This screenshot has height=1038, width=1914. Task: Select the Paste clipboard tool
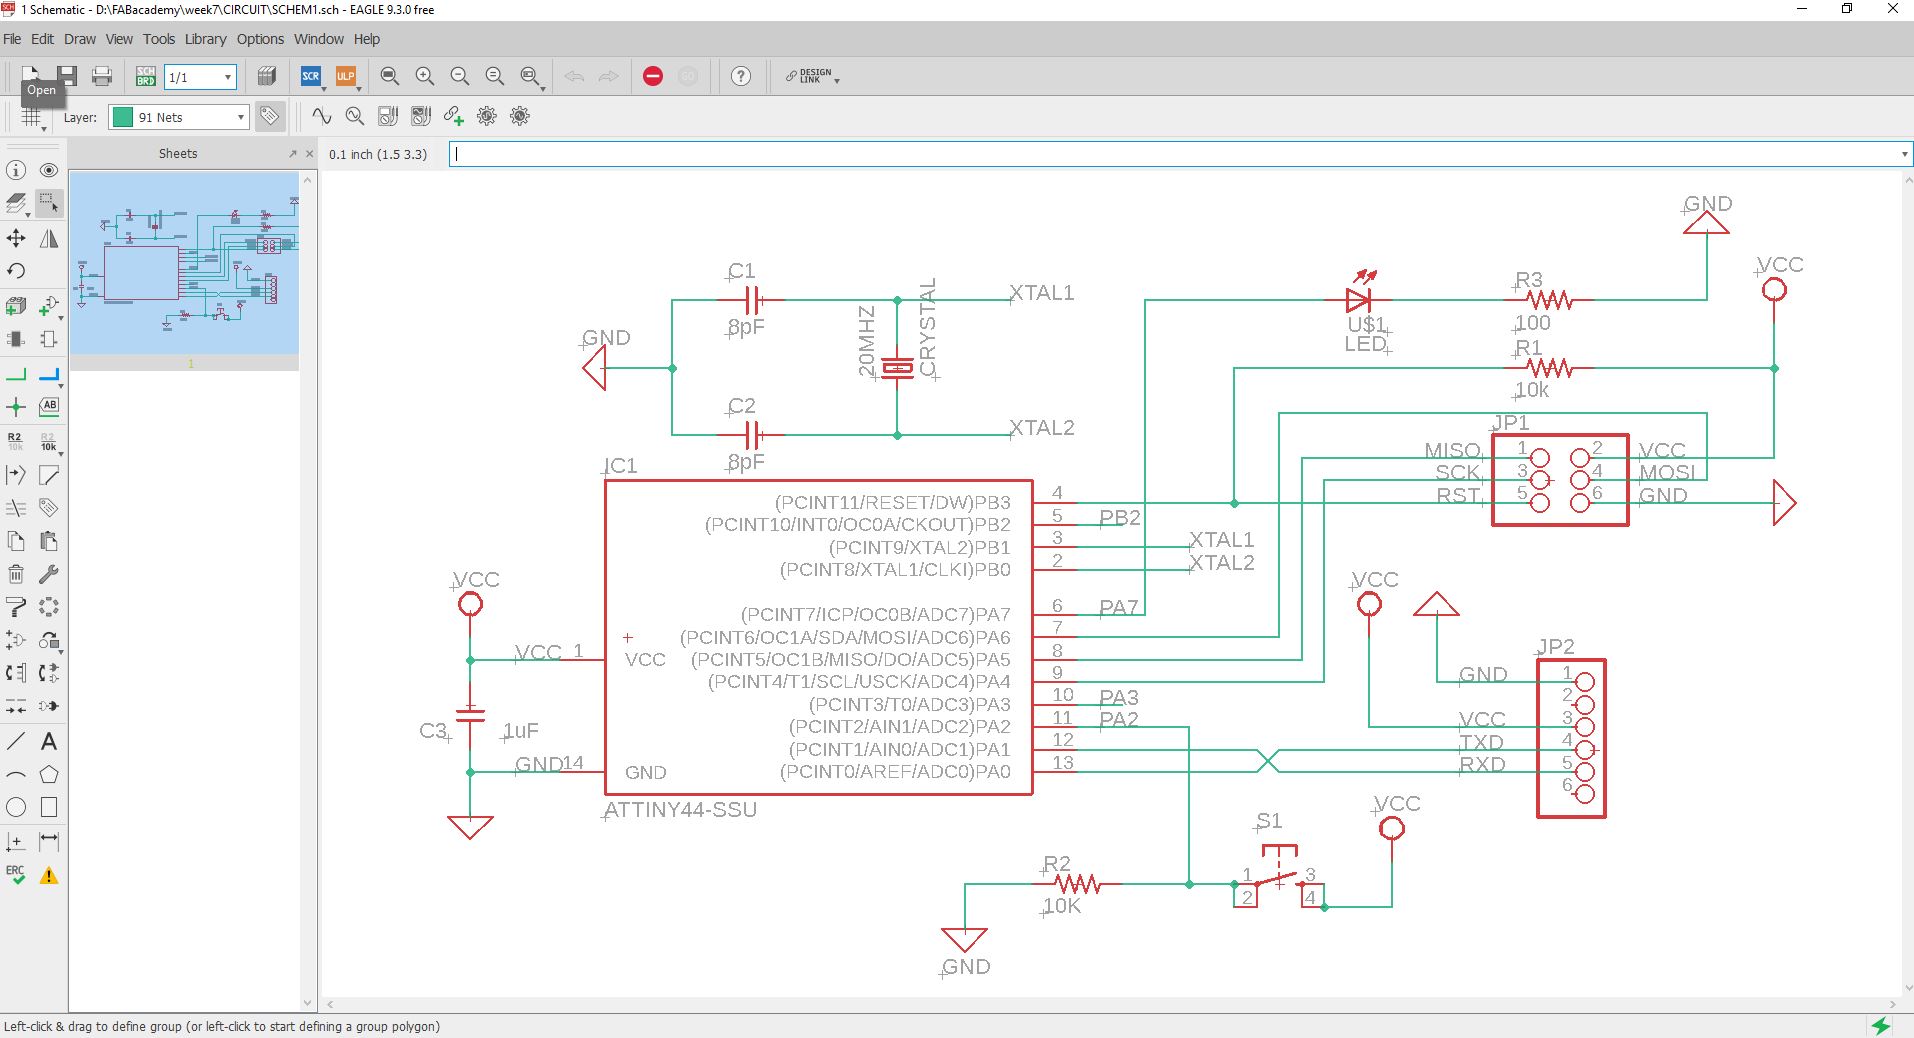point(48,541)
